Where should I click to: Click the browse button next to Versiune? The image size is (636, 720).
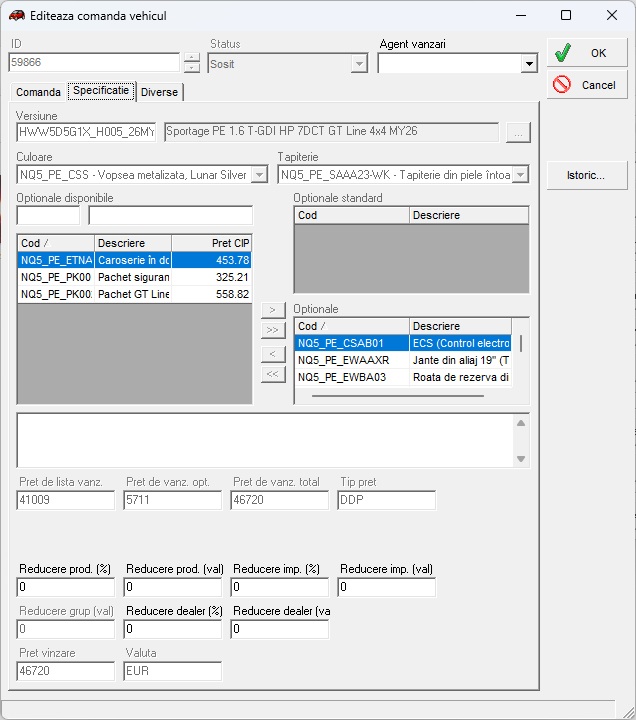click(517, 132)
